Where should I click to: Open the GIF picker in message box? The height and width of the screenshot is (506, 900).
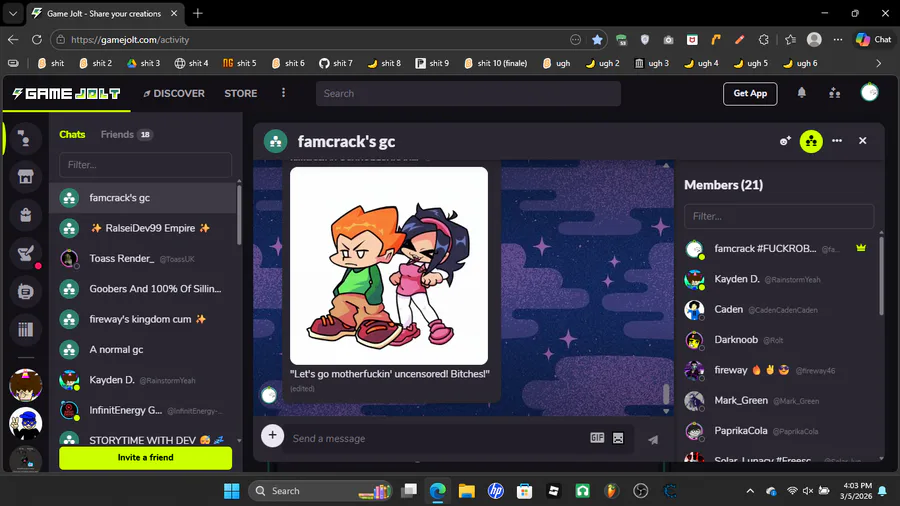[597, 438]
